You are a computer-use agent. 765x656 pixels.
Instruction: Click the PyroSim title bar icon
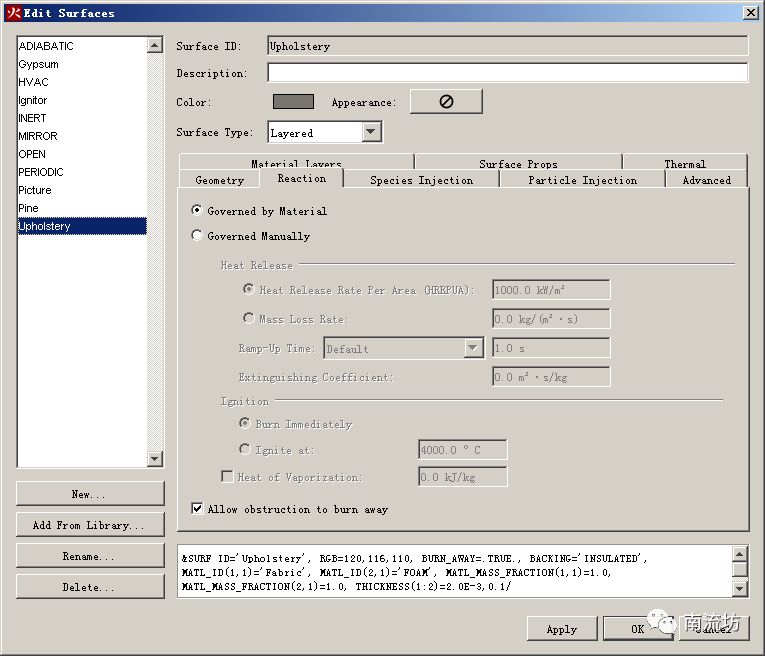pyautogui.click(x=13, y=13)
